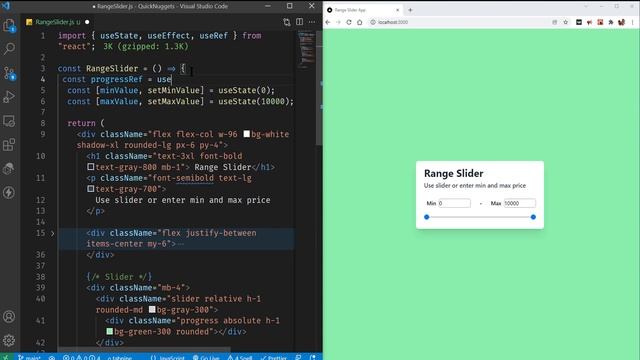Screen dimensions: 640x360
Task: Close the Range Slider App browser tab
Action: [x=398, y=10]
